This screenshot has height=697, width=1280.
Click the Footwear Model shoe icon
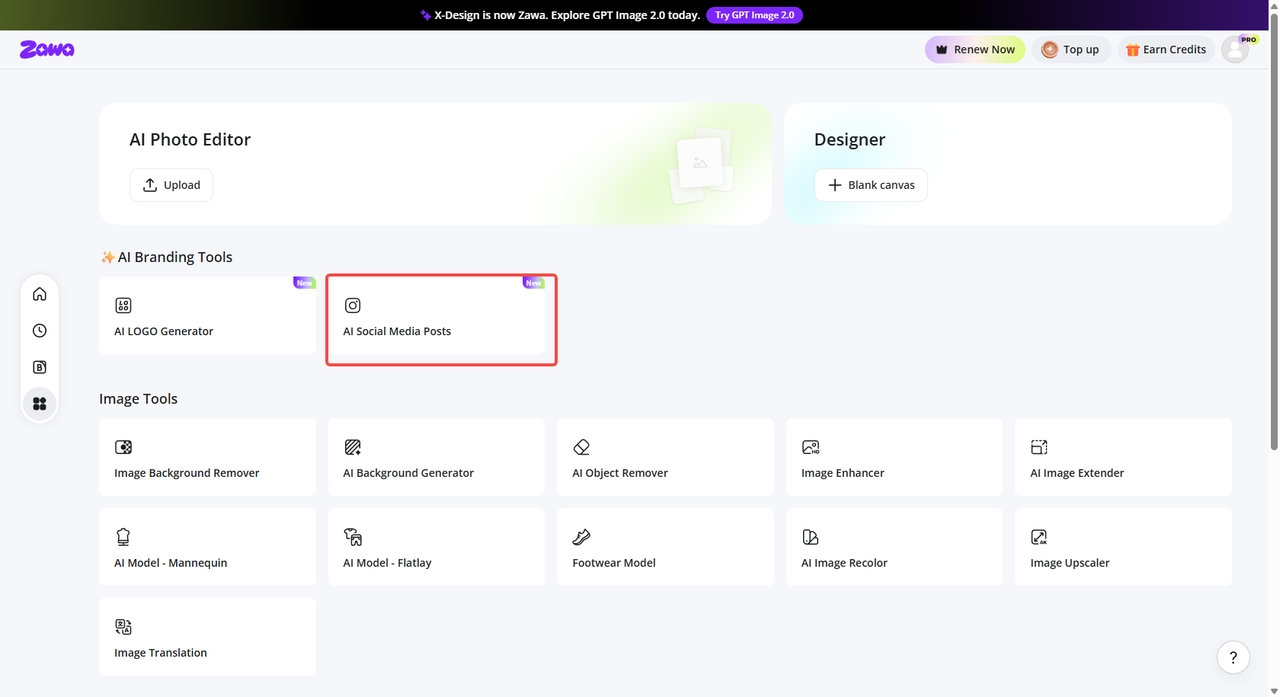[581, 537]
